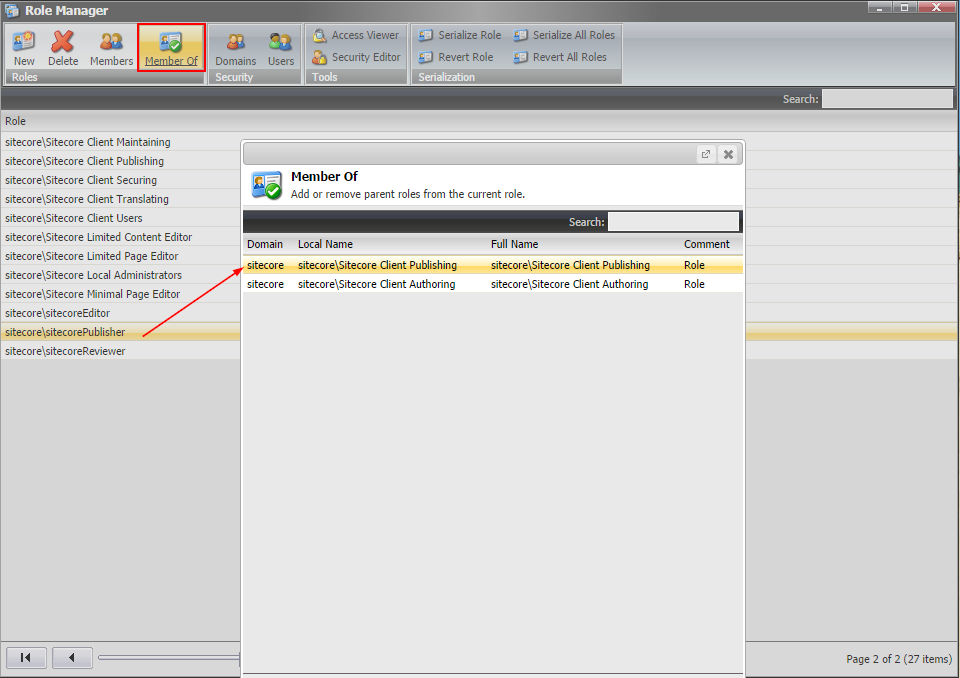
Task: Select sitecore\sitecoreReviewer role
Action: click(x=121, y=351)
